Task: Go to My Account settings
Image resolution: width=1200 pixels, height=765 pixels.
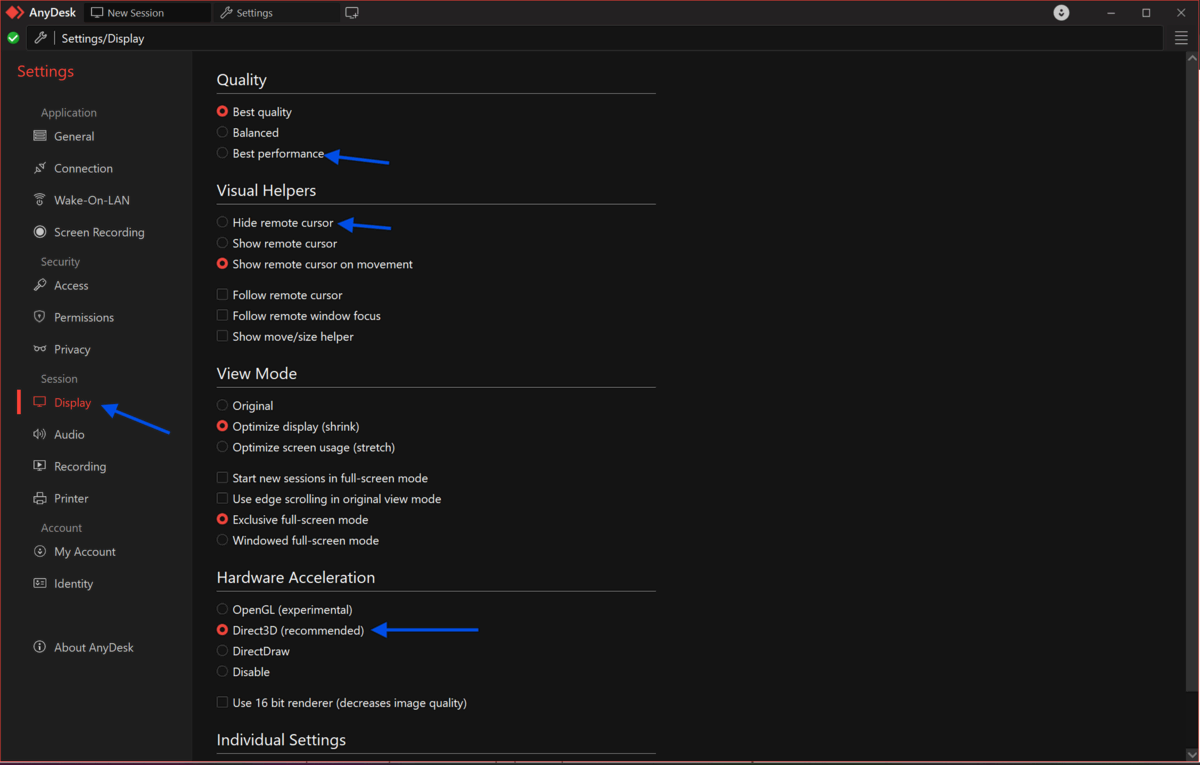Action: pyautogui.click(x=84, y=551)
